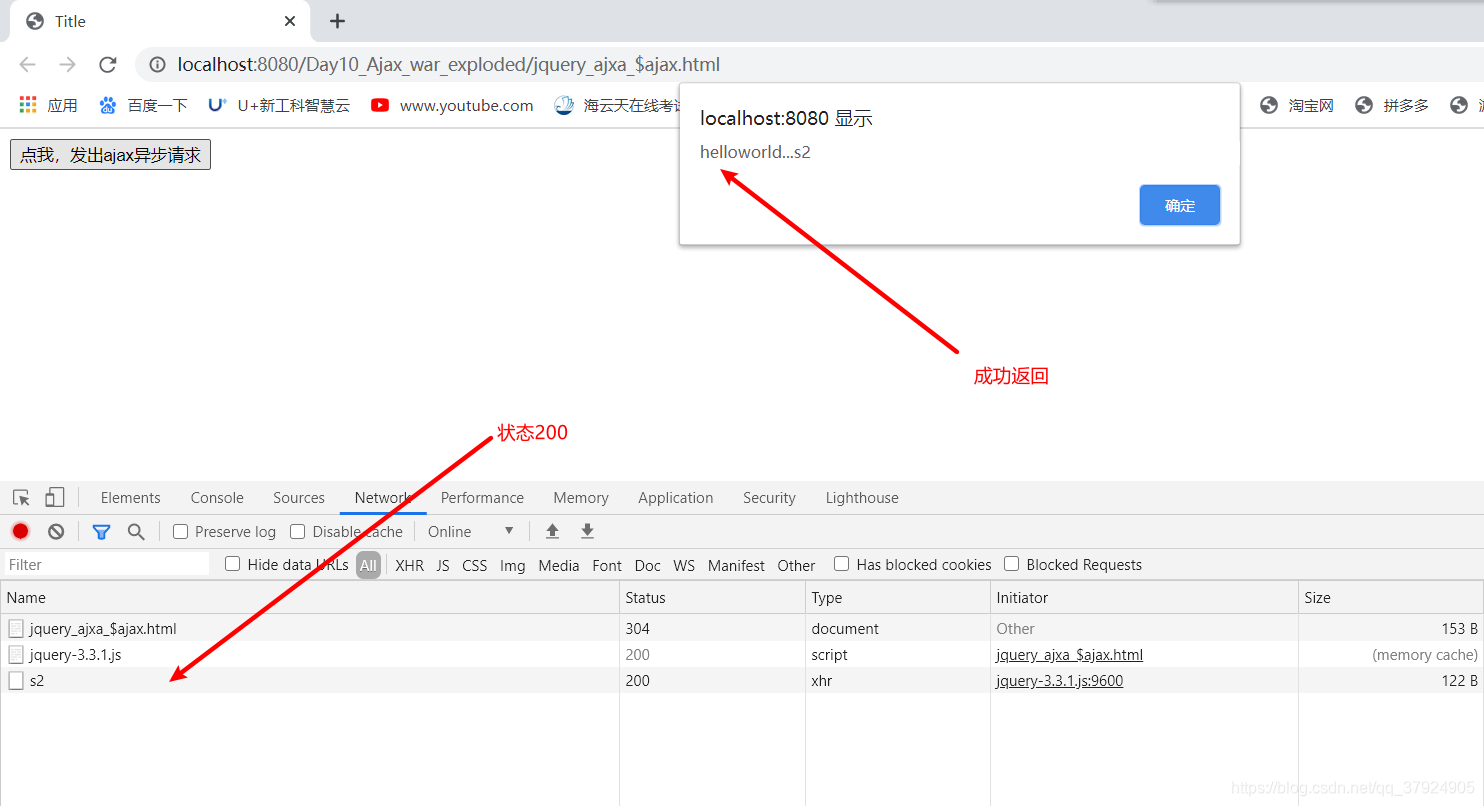Open the Online throttling dropdown
The height and width of the screenshot is (806, 1484).
(471, 532)
